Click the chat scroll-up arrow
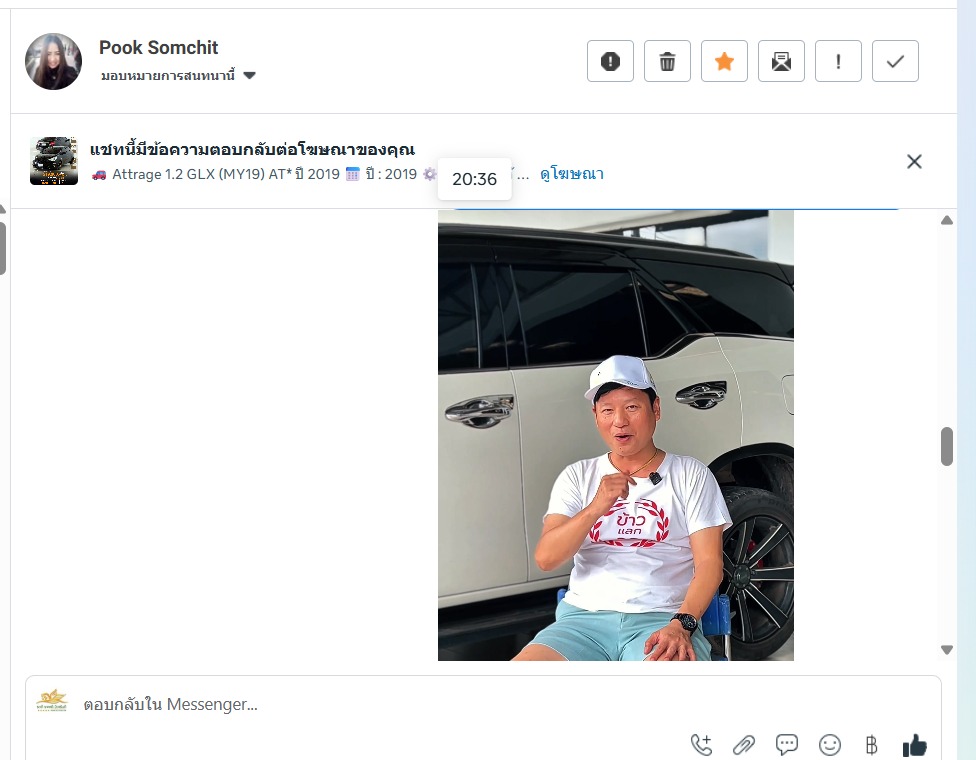Image resolution: width=976 pixels, height=760 pixels. pyautogui.click(x=947, y=220)
